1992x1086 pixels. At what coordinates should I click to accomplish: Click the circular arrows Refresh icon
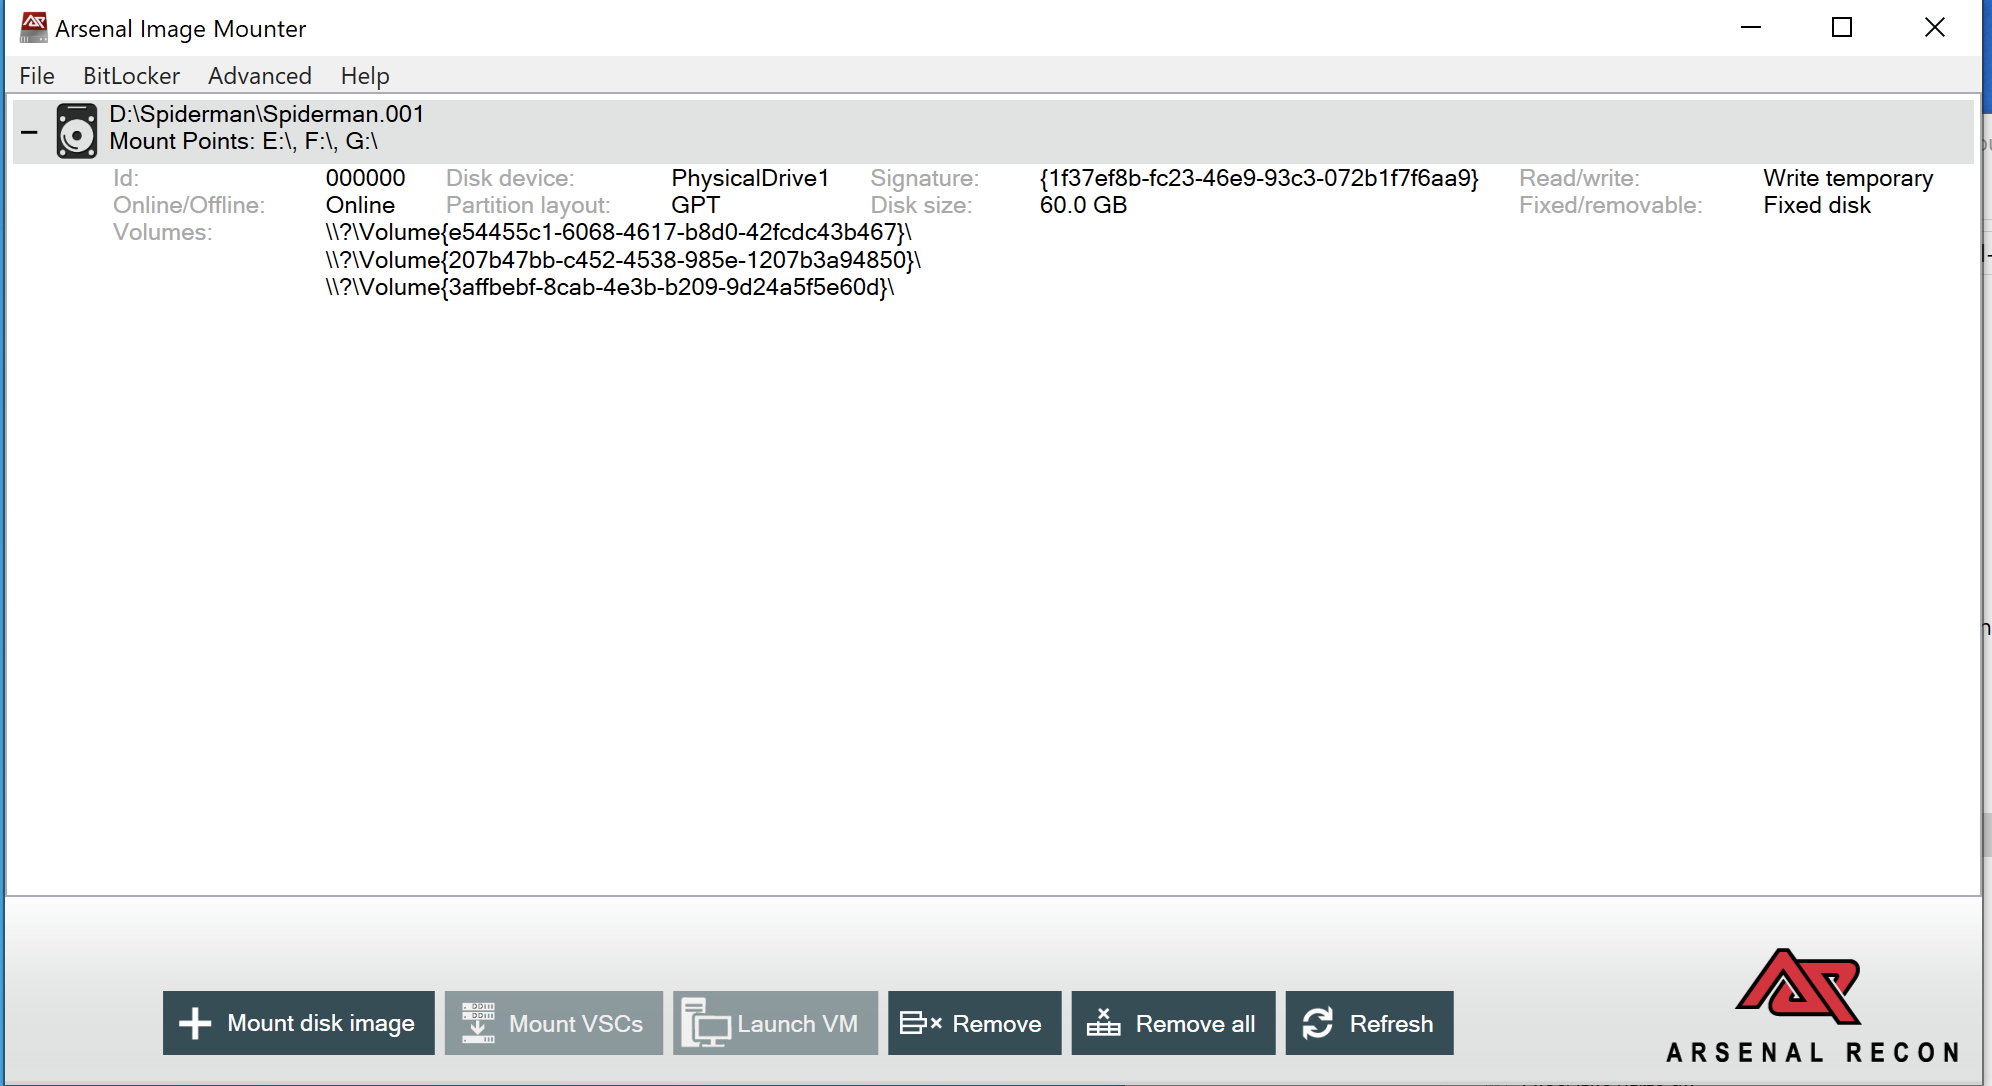(1318, 1023)
